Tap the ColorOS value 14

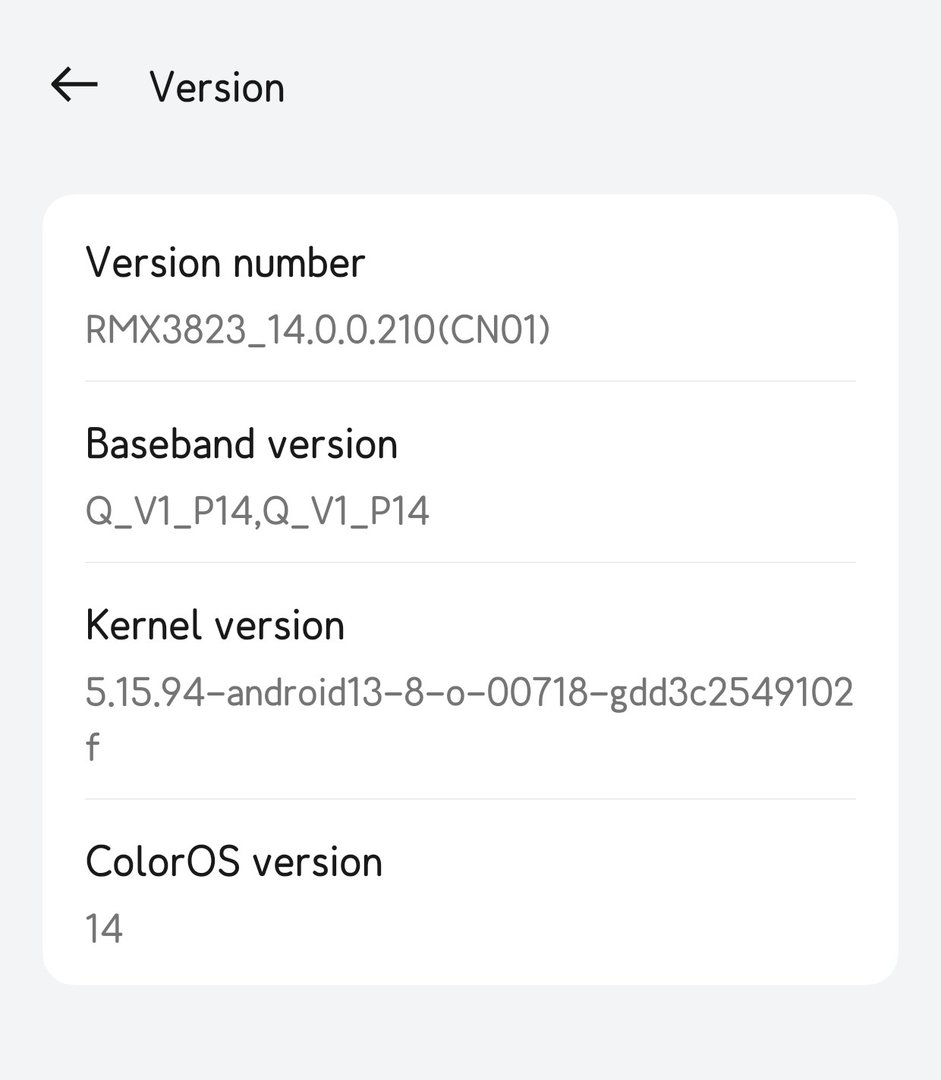[x=104, y=928]
